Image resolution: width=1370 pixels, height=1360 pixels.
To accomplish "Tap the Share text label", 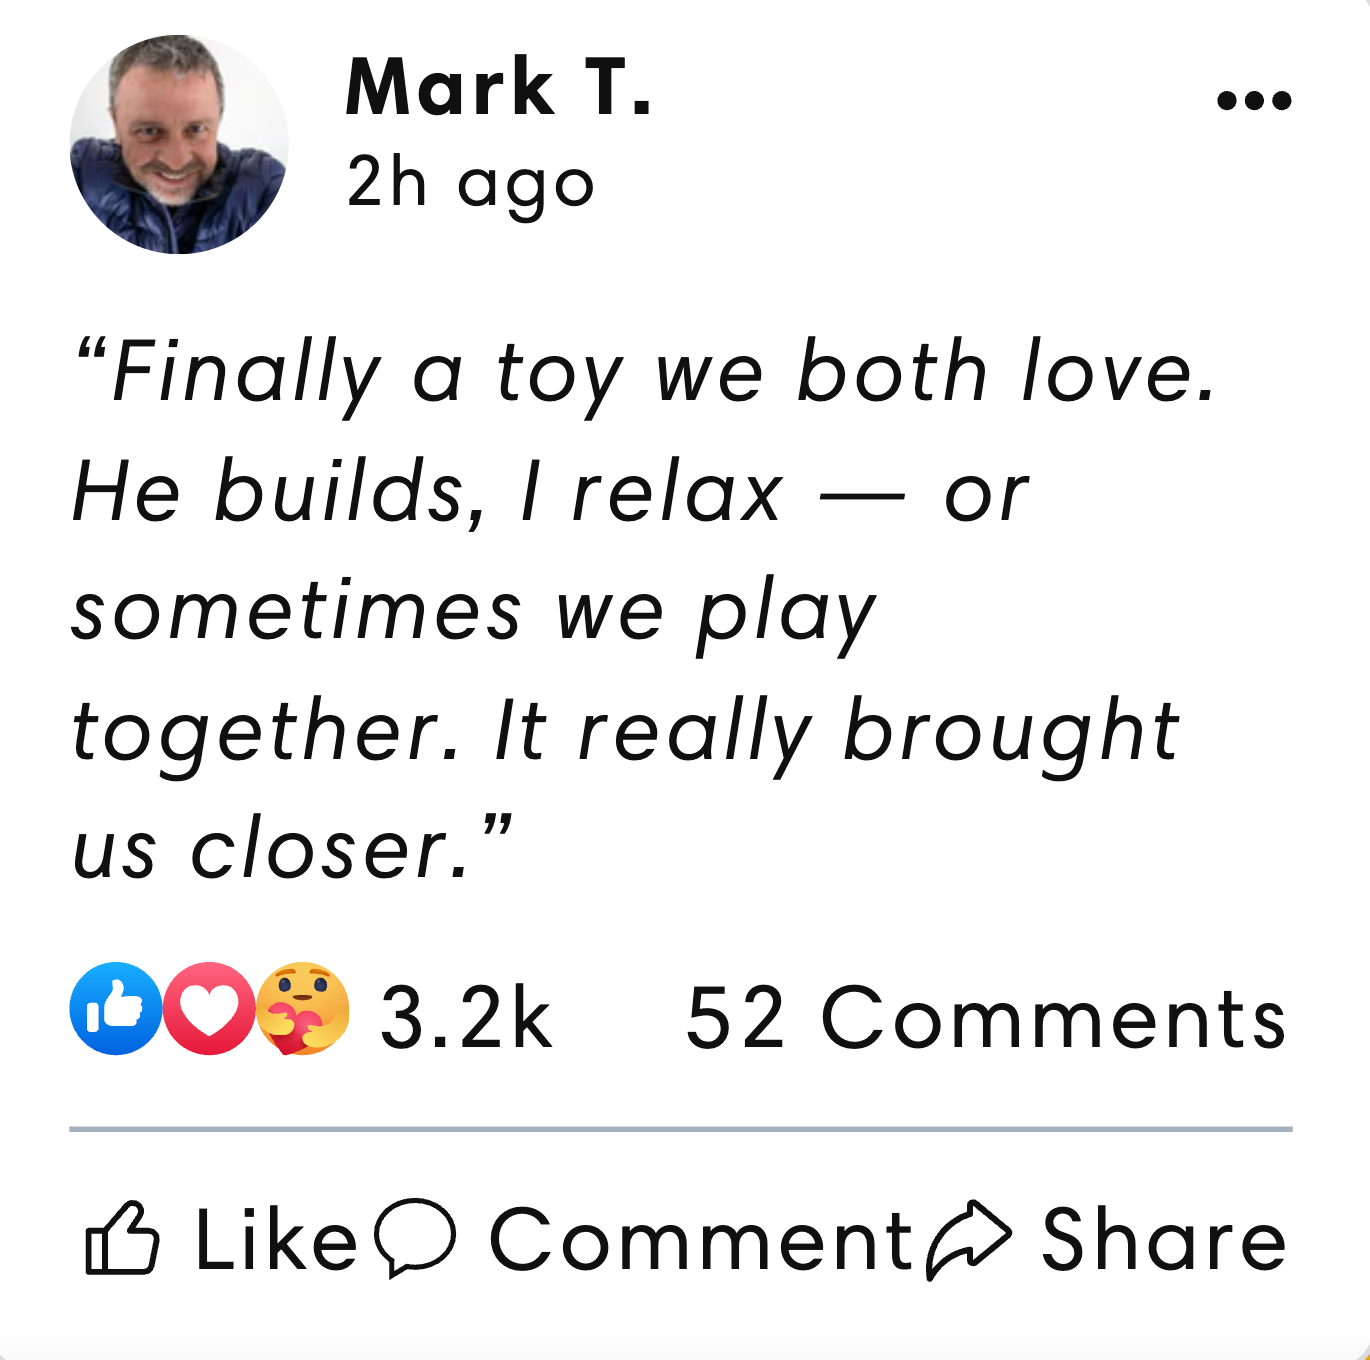I will (1164, 1240).
